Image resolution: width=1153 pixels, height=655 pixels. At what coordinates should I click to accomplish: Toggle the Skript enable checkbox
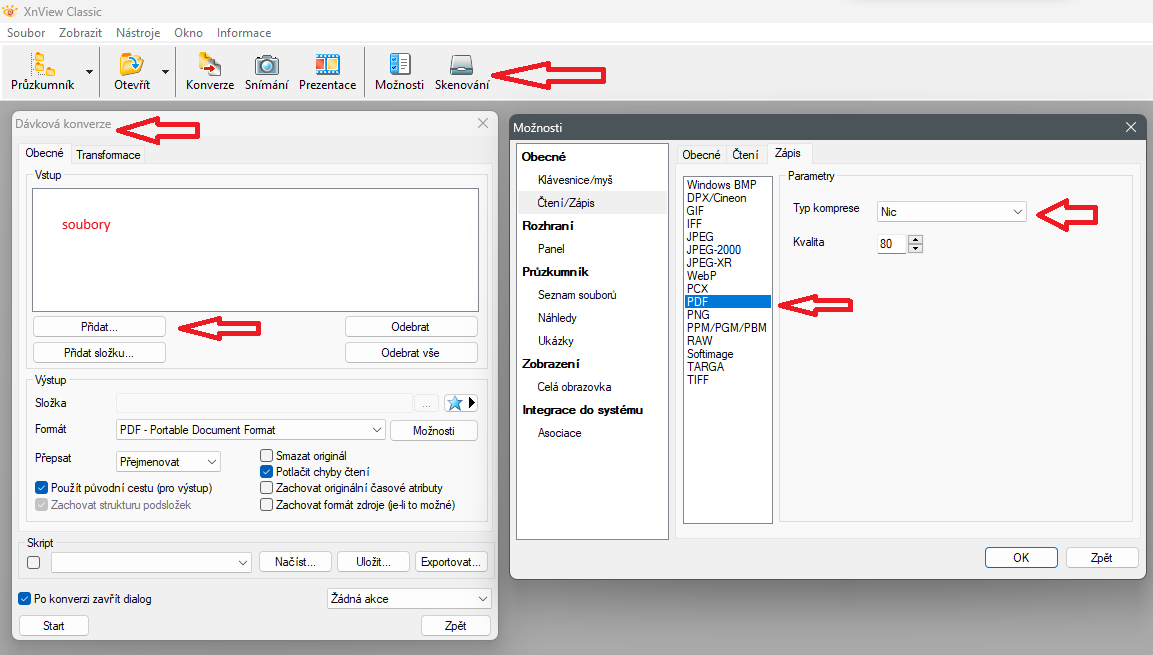[x=34, y=563]
